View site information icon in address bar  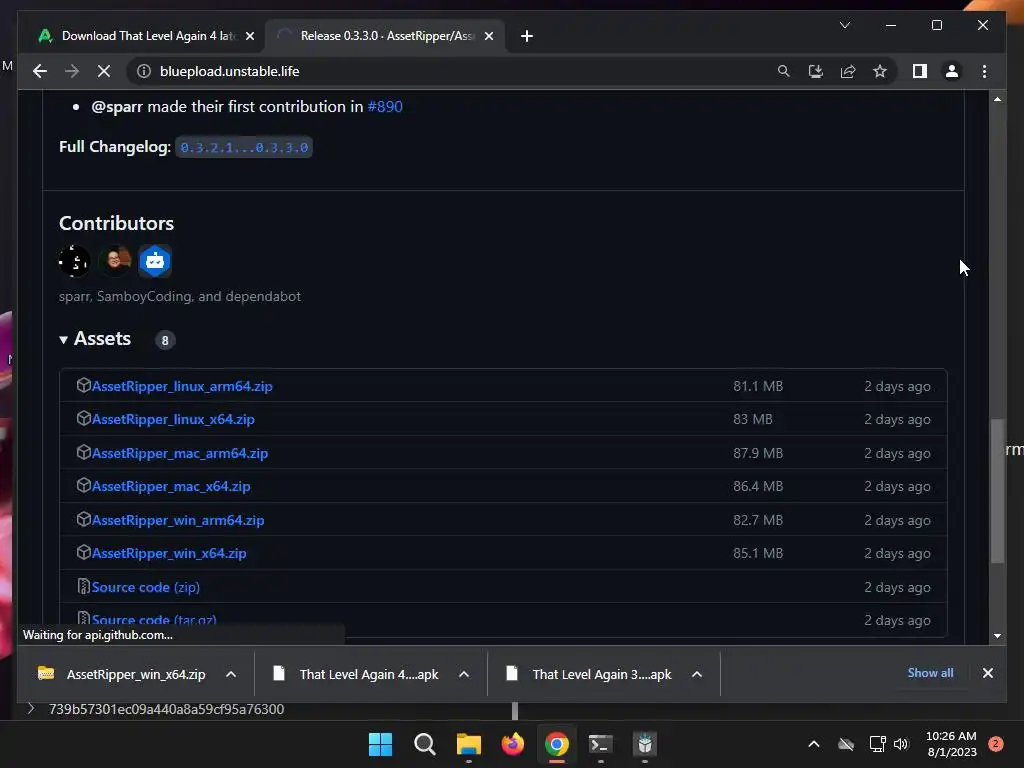click(x=144, y=71)
